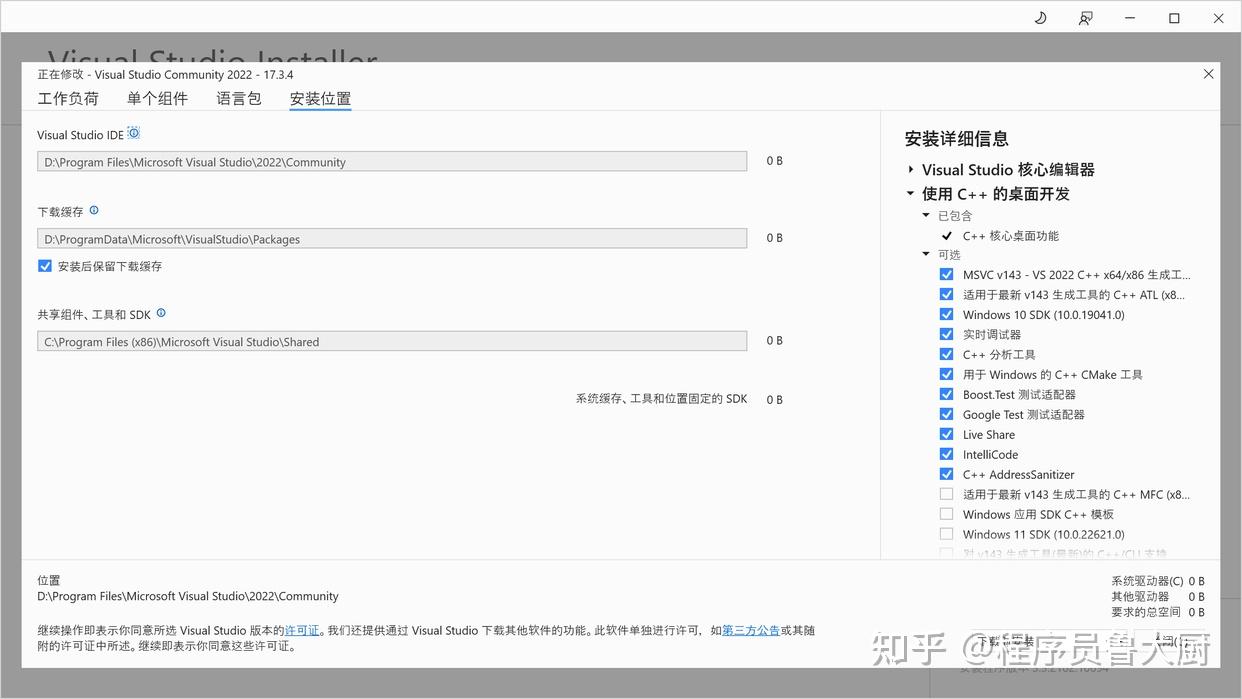Click the dialog title 正在修改 Visual Studio Community 2022
Viewport: 1242px width, 699px height.
165,75
